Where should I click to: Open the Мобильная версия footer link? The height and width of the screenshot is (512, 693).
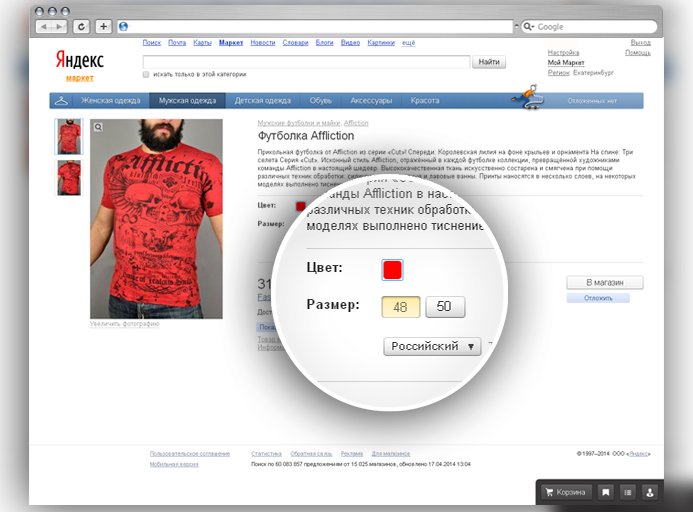click(x=174, y=464)
